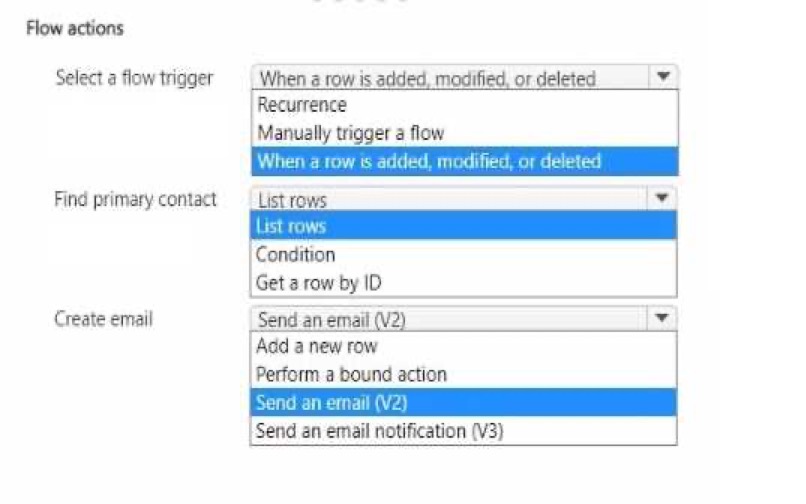The height and width of the screenshot is (504, 806).
Task: Click the 'Create email' label
Action: (104, 319)
